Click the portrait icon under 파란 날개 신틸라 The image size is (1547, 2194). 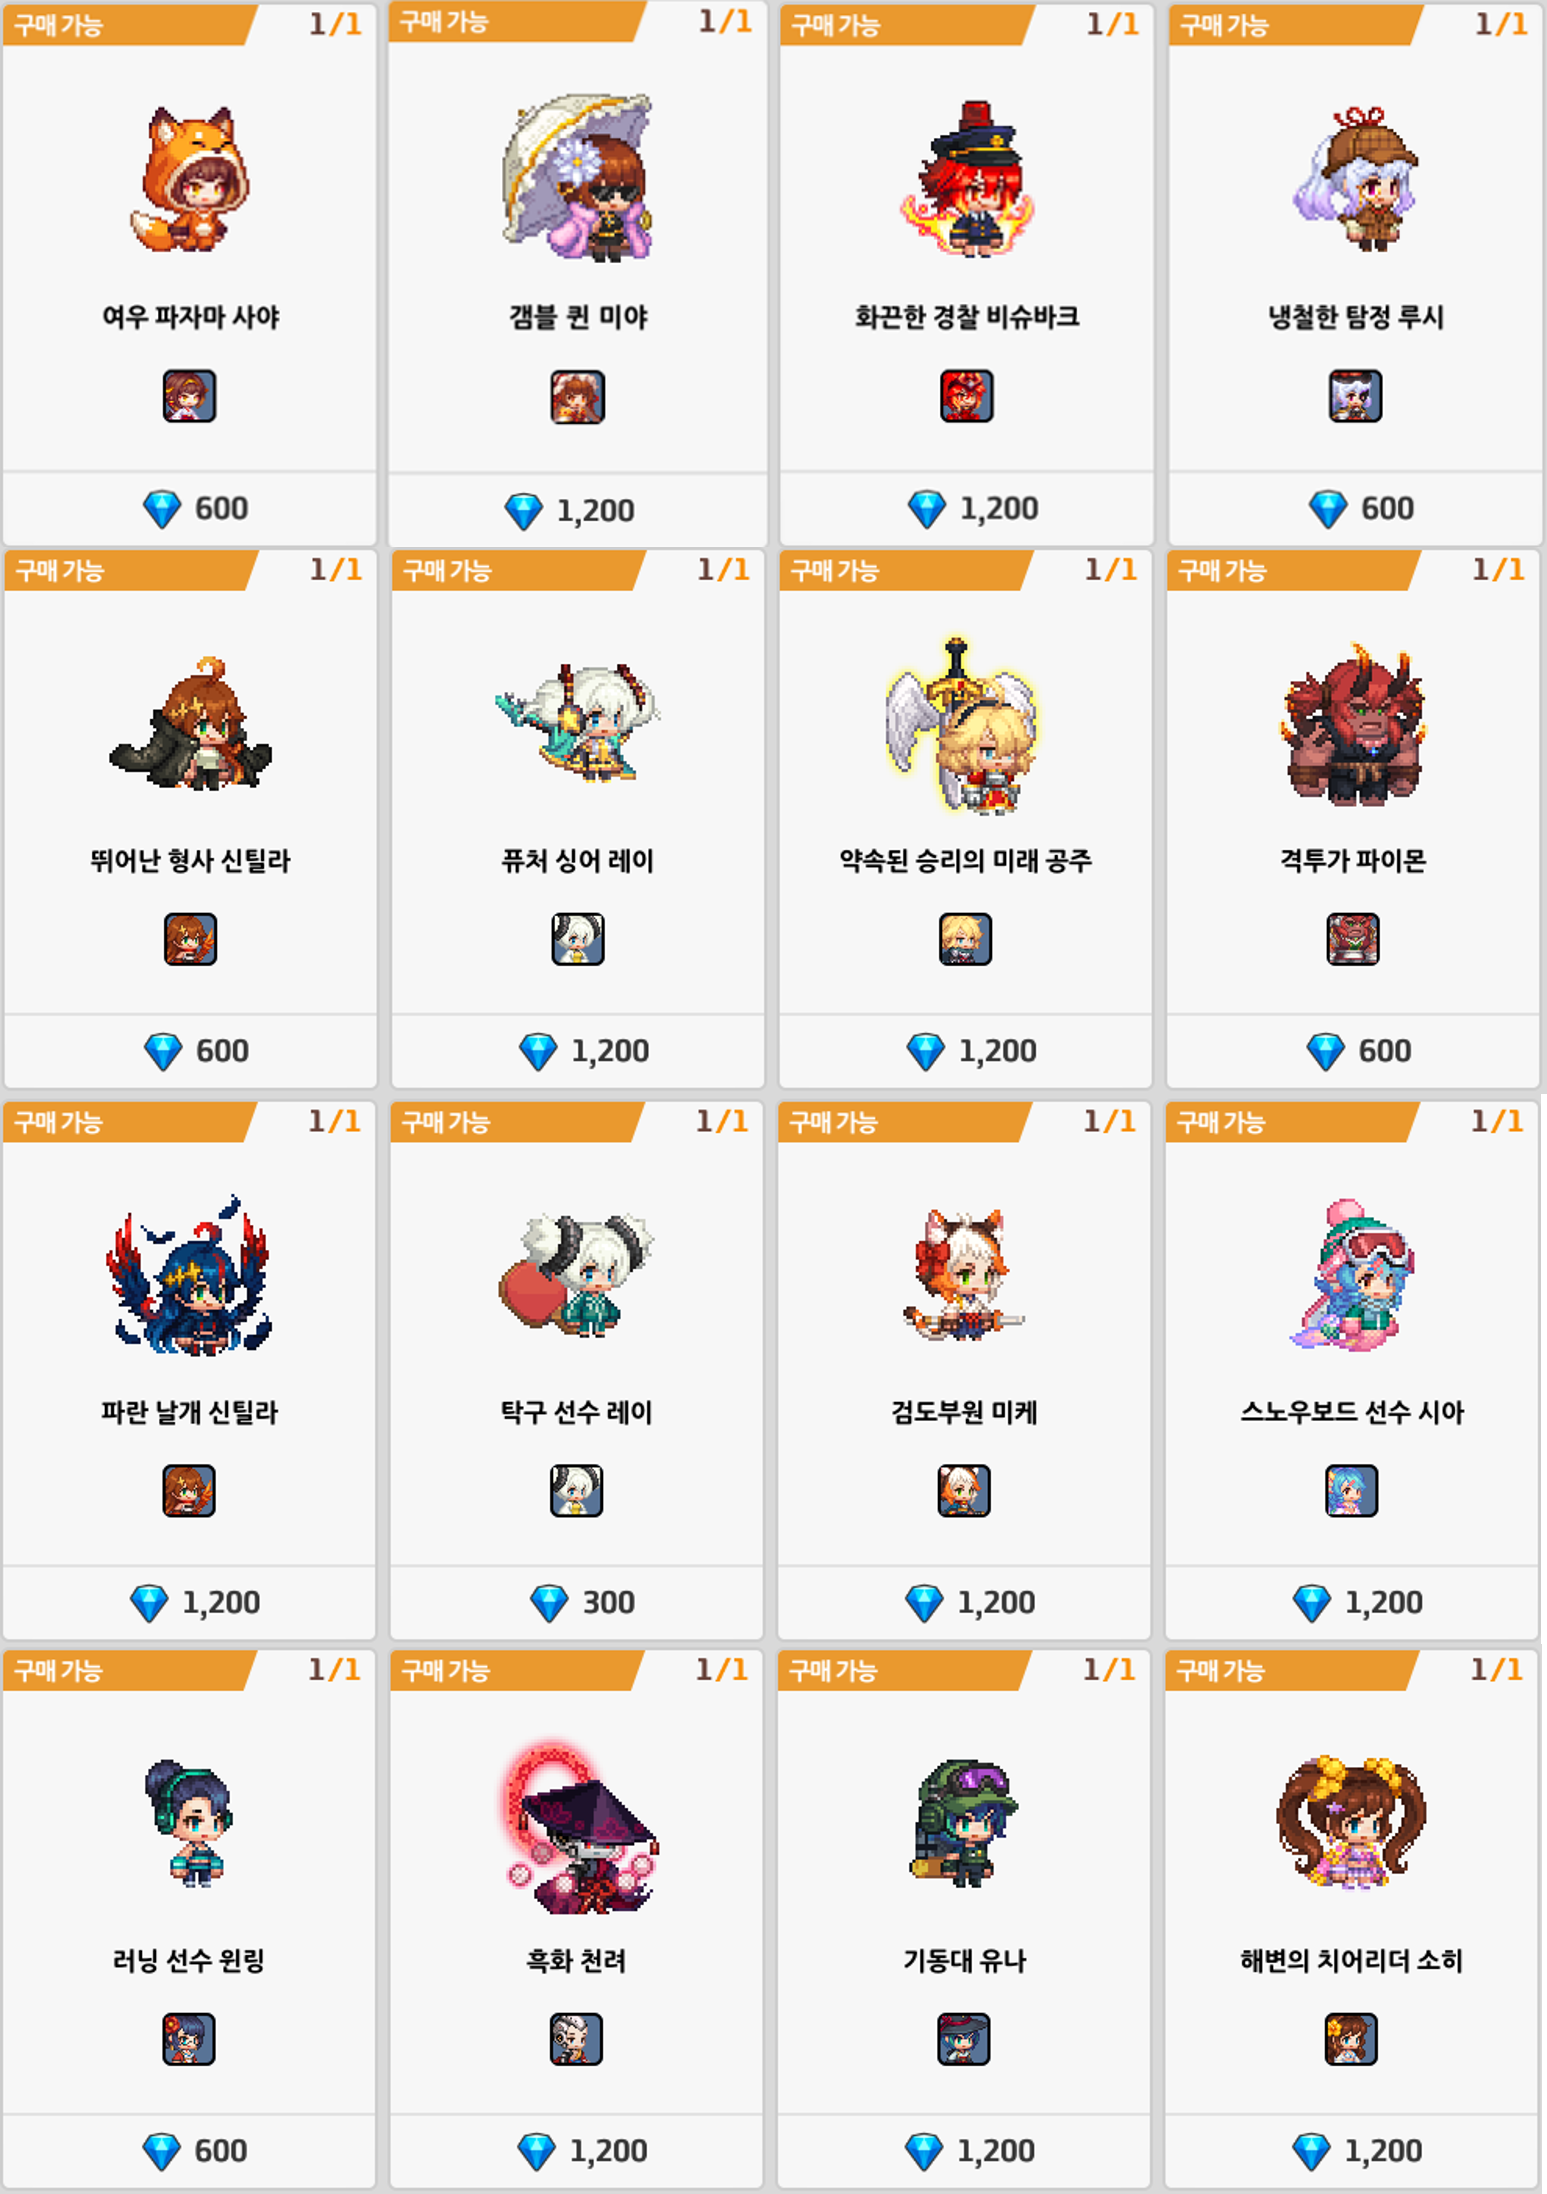coord(189,1491)
